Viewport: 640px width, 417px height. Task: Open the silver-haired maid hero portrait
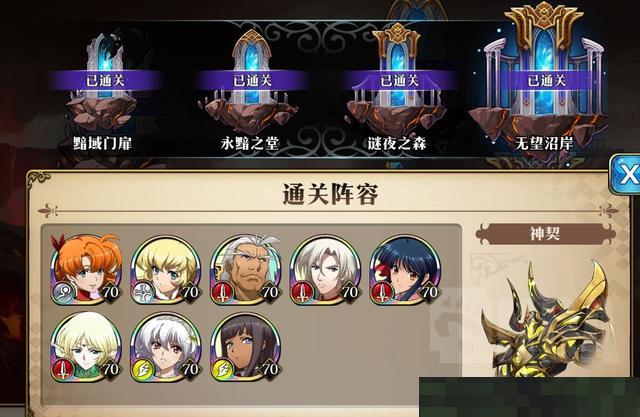pyautogui.click(x=166, y=348)
